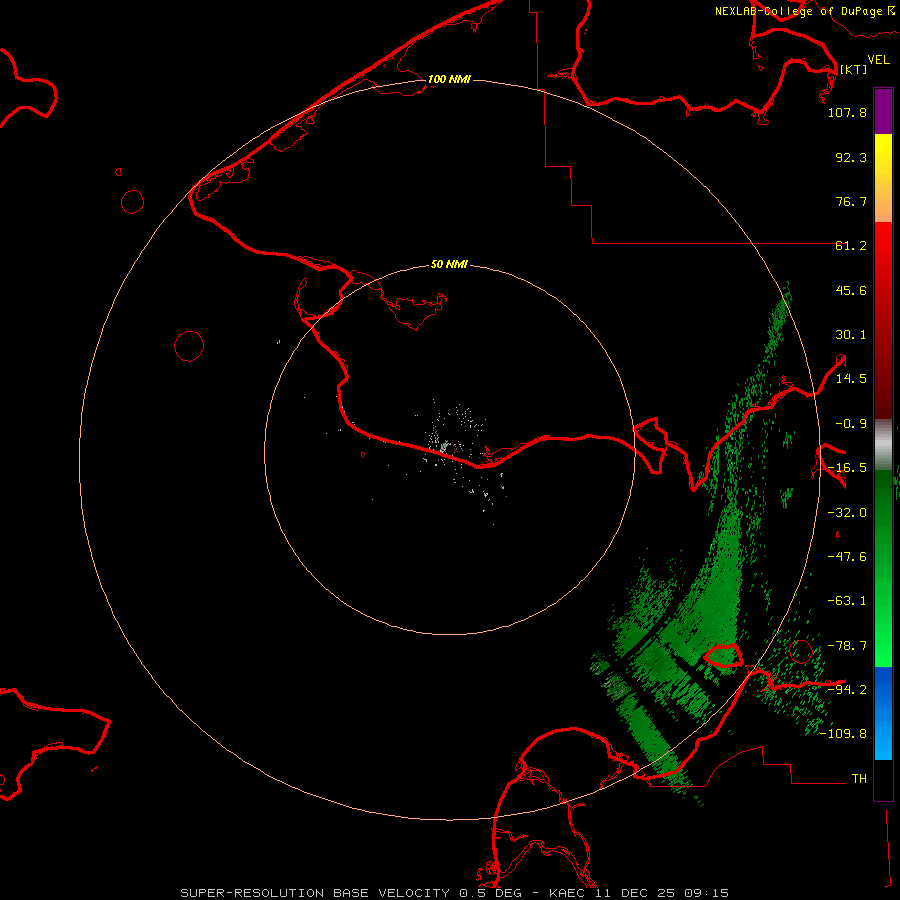The image size is (900, 900).
Task: Click the purple segment of velocity color bar
Action: tap(883, 112)
